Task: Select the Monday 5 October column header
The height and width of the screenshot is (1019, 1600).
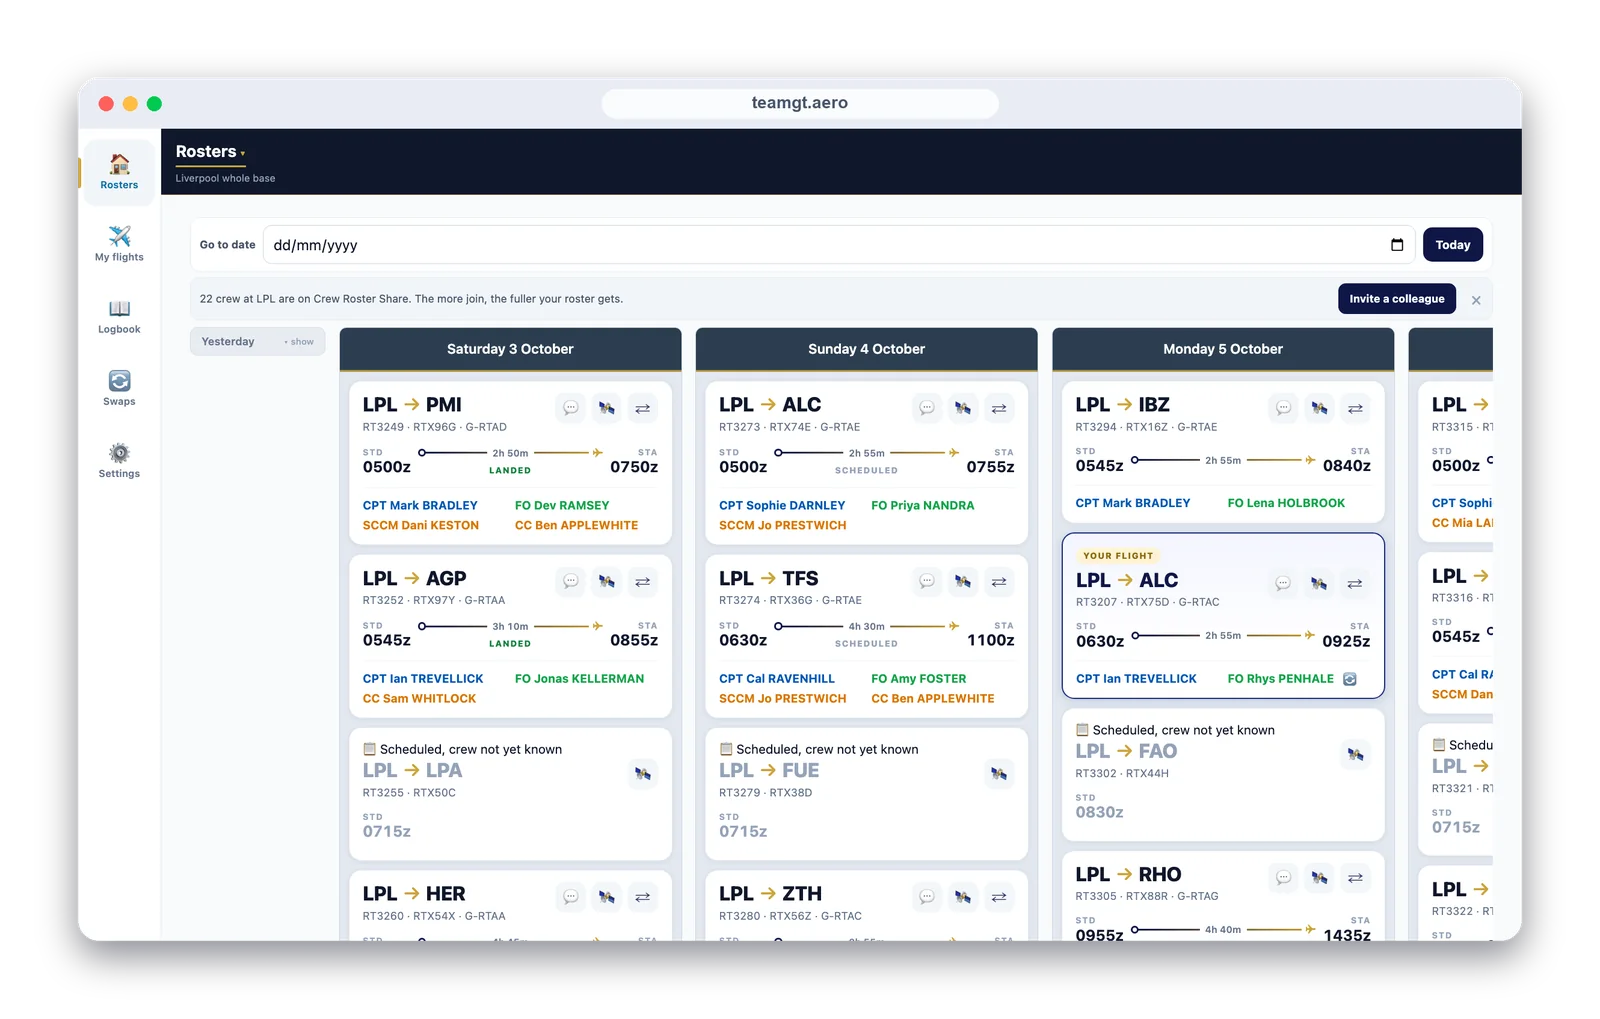Action: pos(1223,349)
